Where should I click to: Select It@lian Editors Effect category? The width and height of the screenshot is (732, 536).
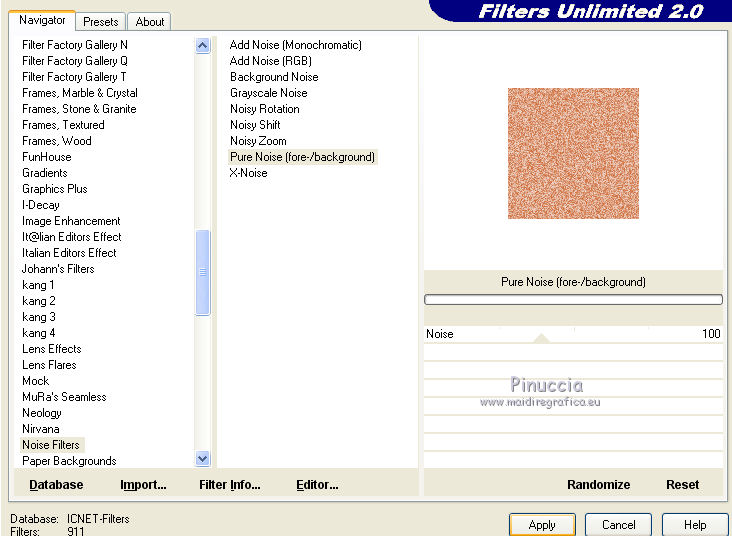tap(71, 237)
